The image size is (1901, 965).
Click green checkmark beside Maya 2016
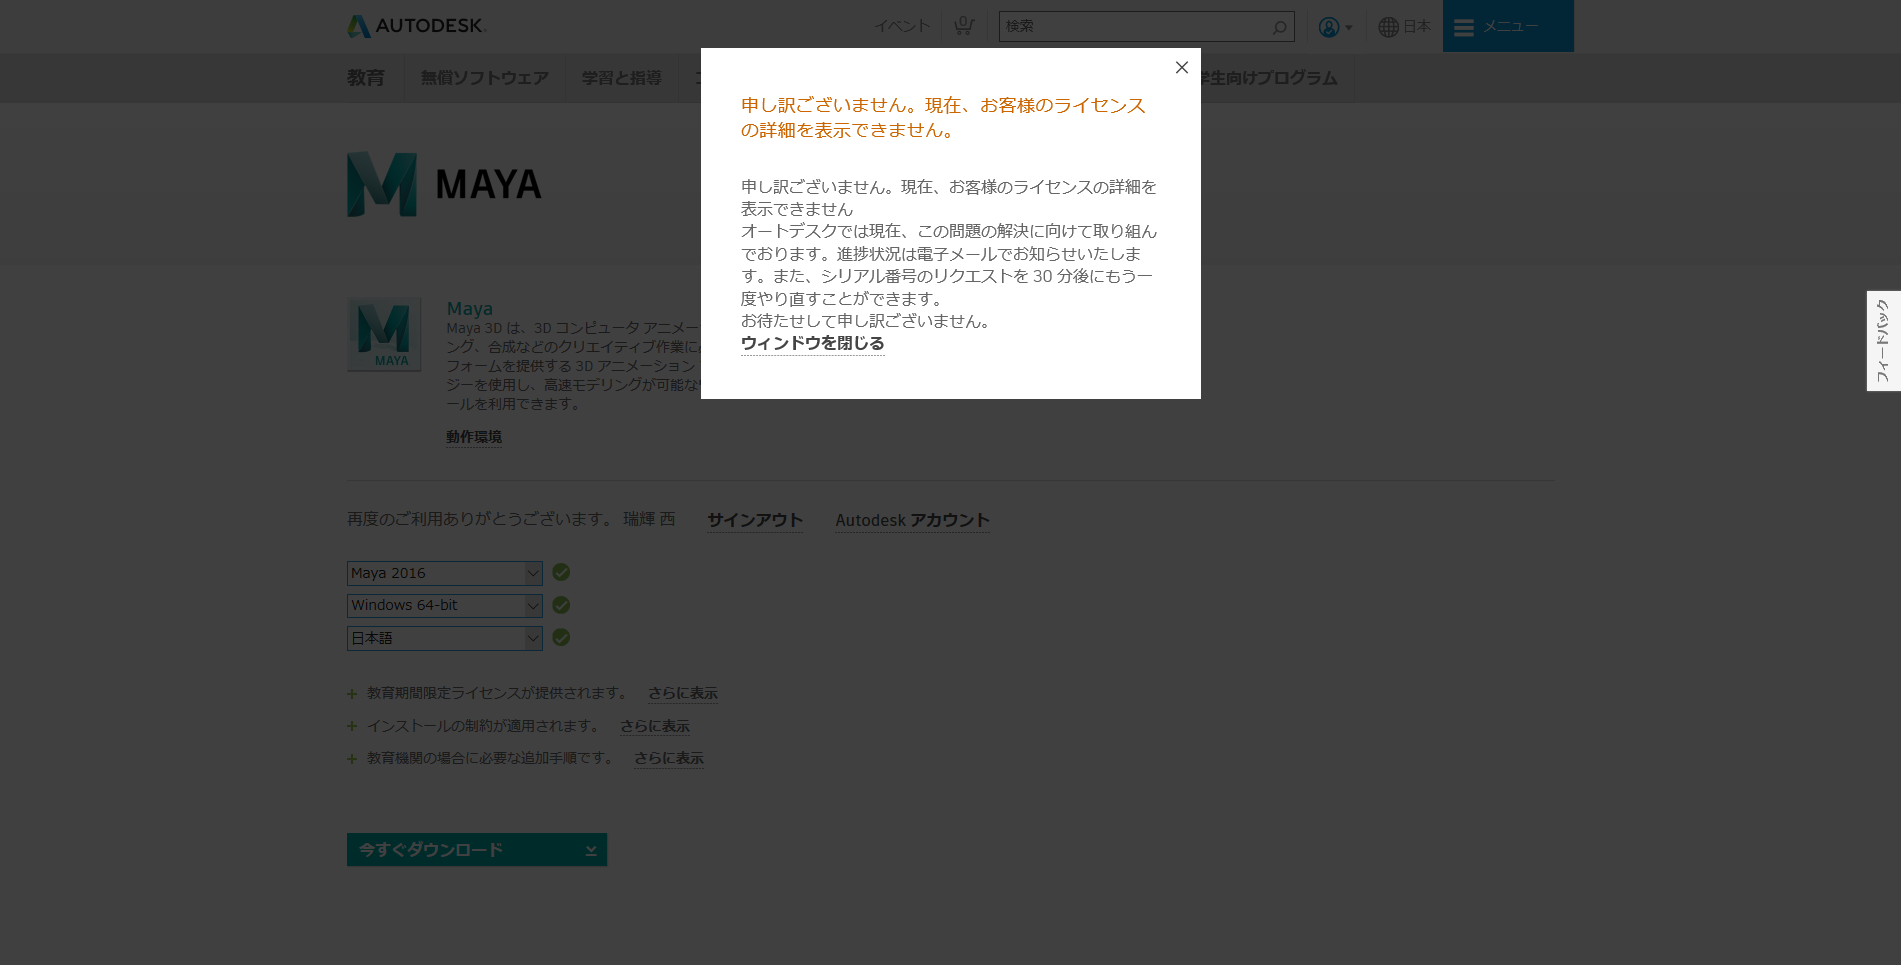(x=561, y=572)
